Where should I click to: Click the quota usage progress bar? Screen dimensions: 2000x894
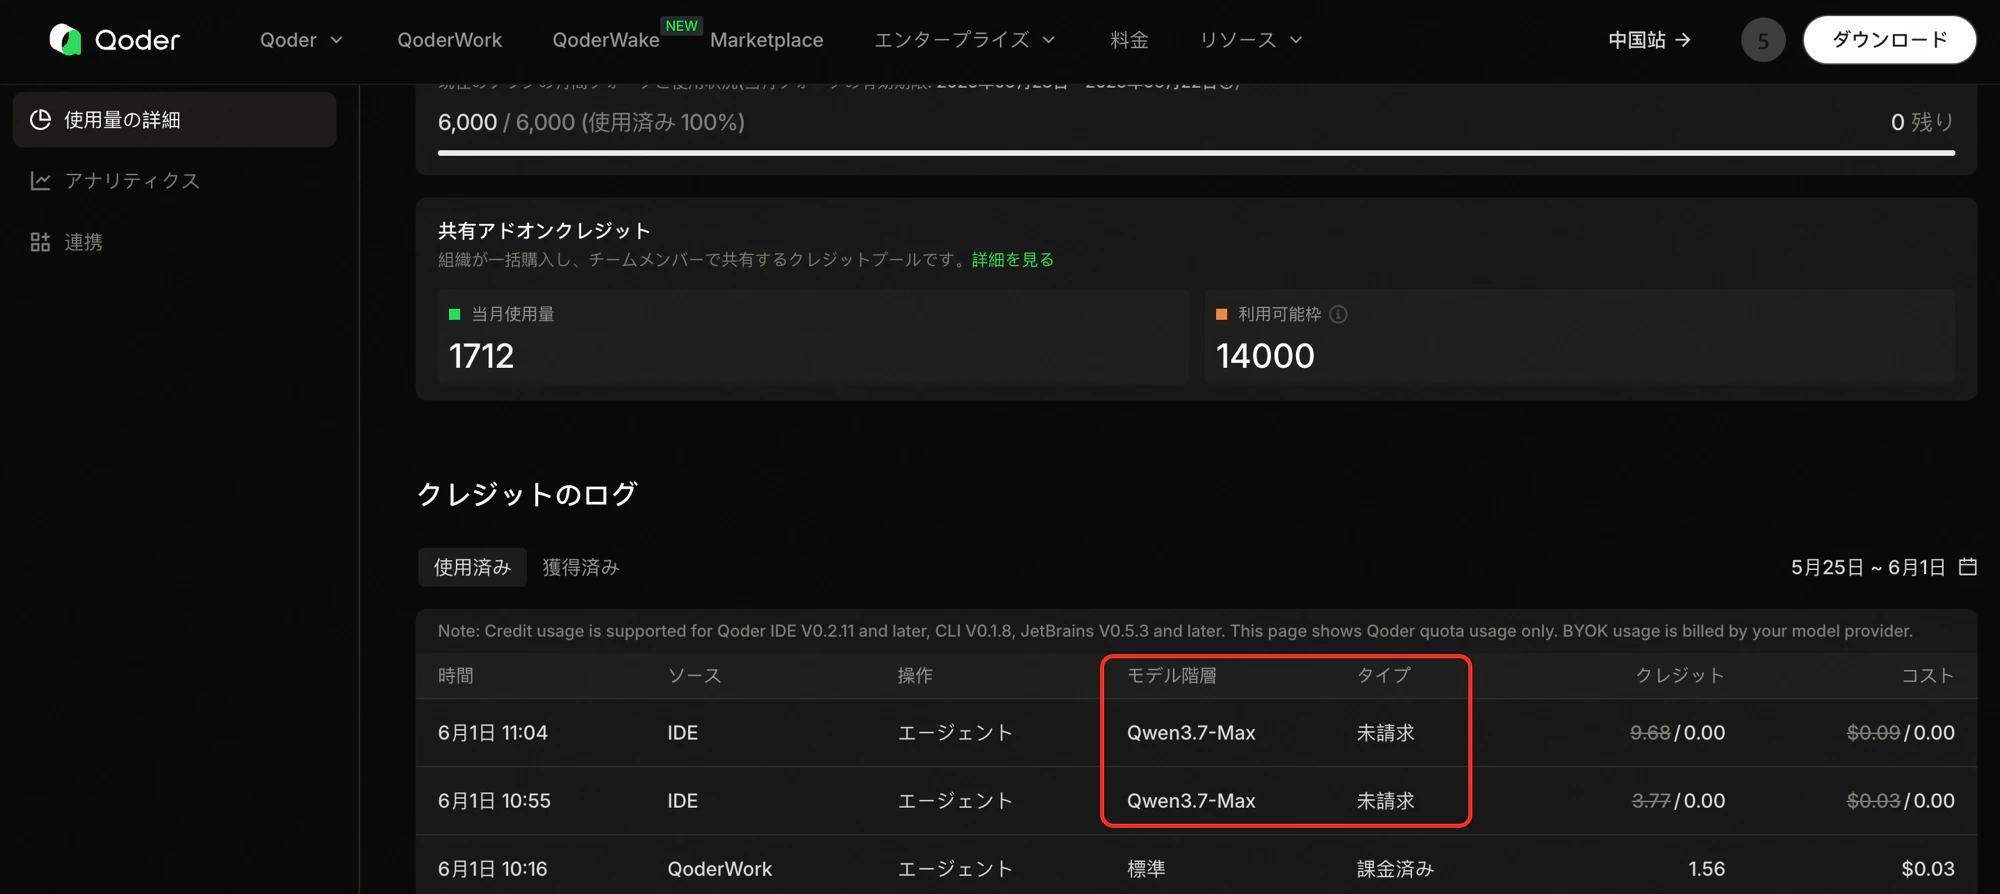click(x=1196, y=153)
